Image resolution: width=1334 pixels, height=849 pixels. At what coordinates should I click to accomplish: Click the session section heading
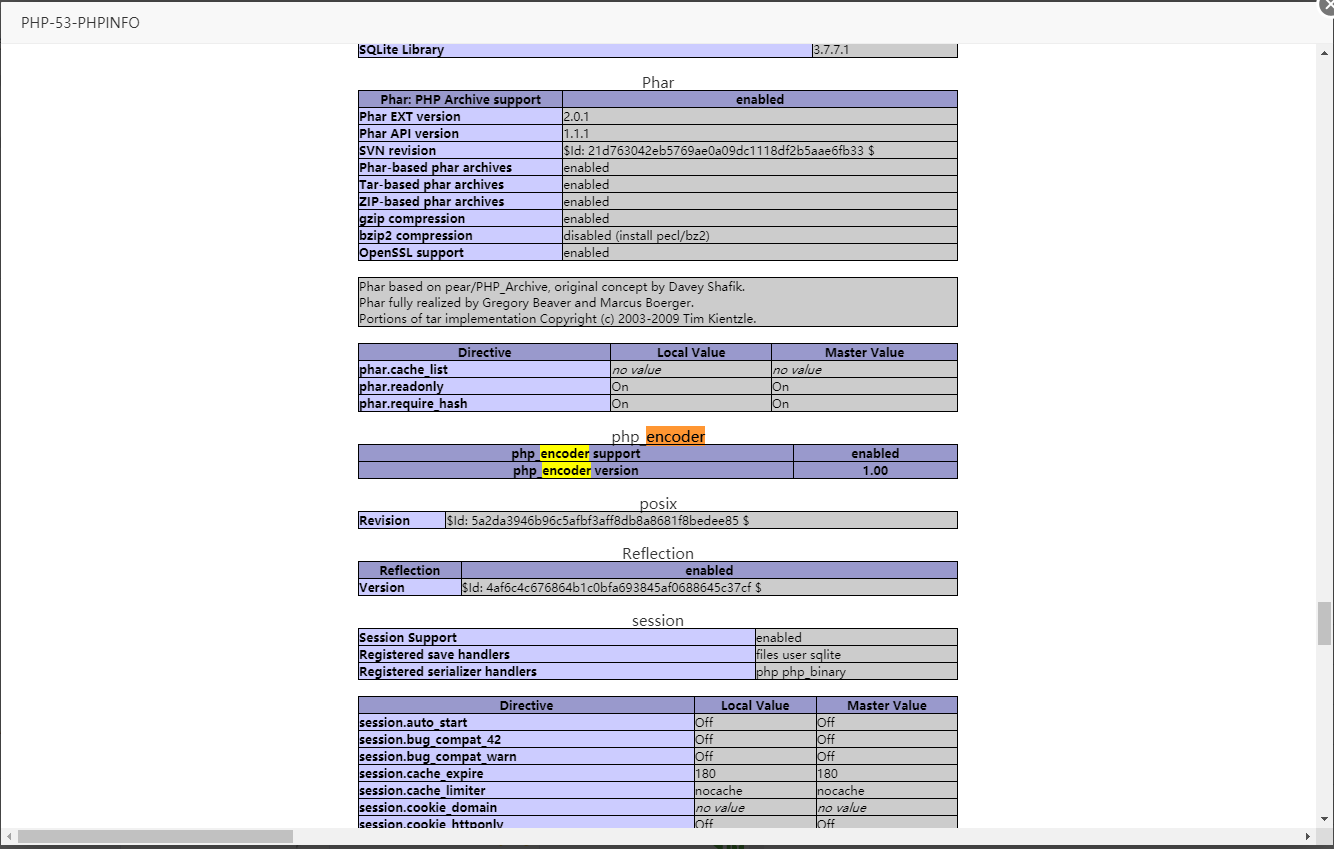658,620
